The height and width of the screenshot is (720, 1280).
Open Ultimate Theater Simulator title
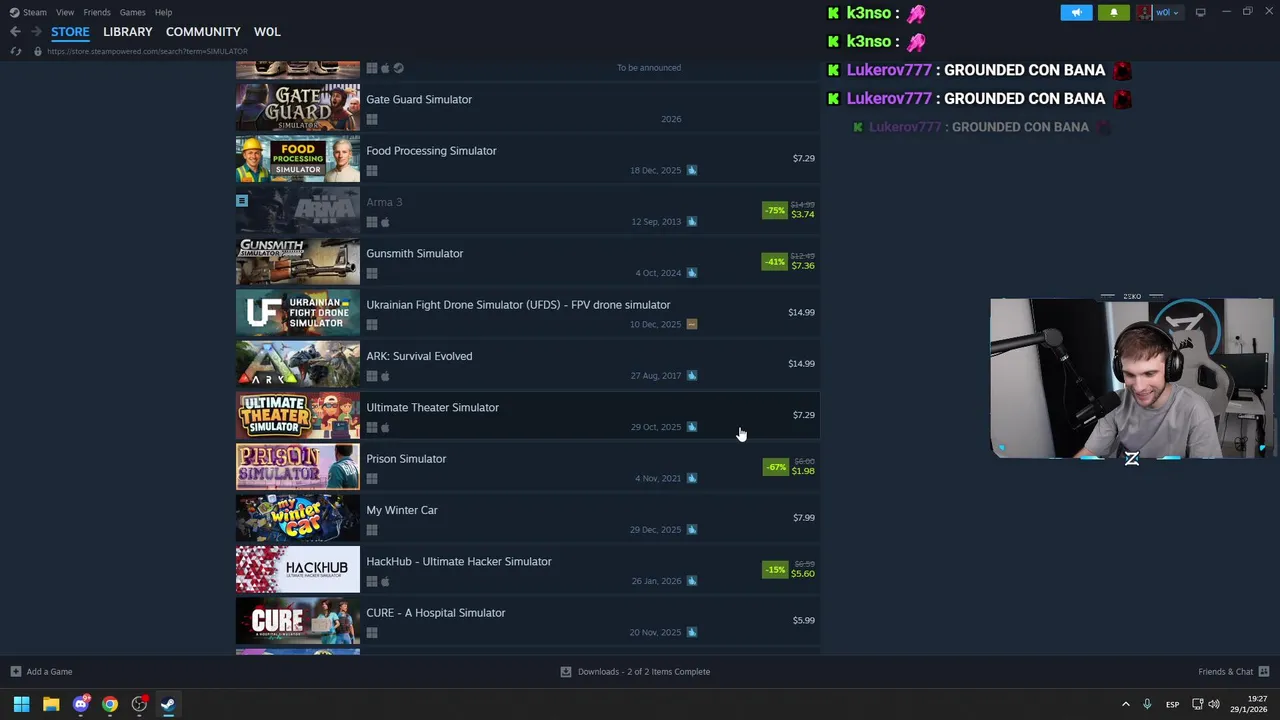click(x=432, y=407)
